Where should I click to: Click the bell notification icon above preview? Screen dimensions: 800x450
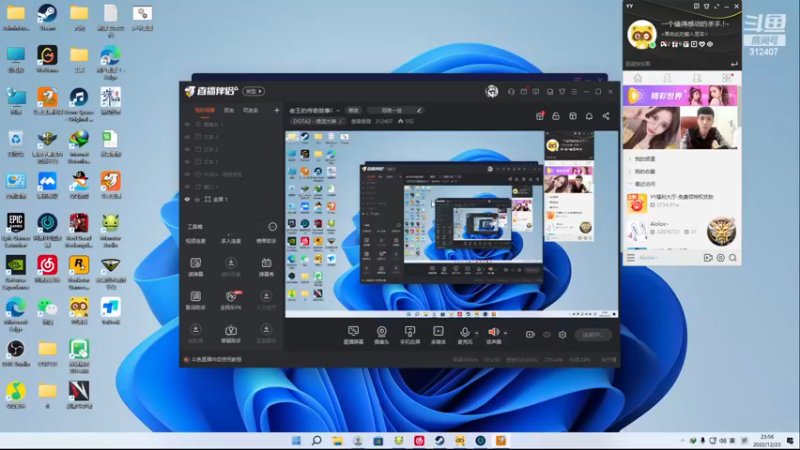[x=589, y=116]
